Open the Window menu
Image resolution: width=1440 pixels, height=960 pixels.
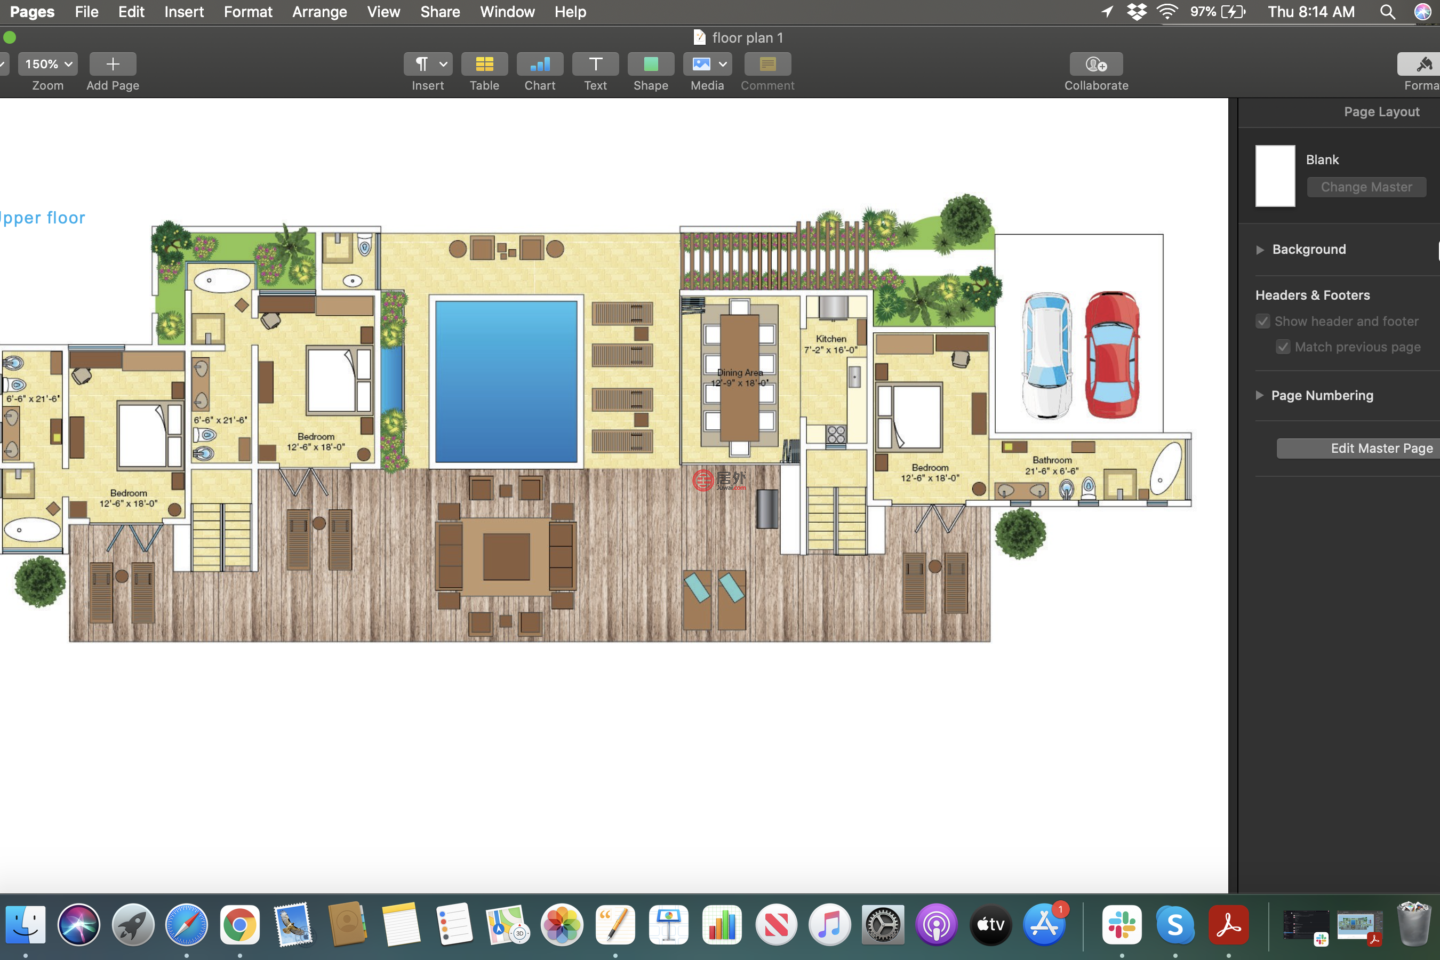pos(507,12)
